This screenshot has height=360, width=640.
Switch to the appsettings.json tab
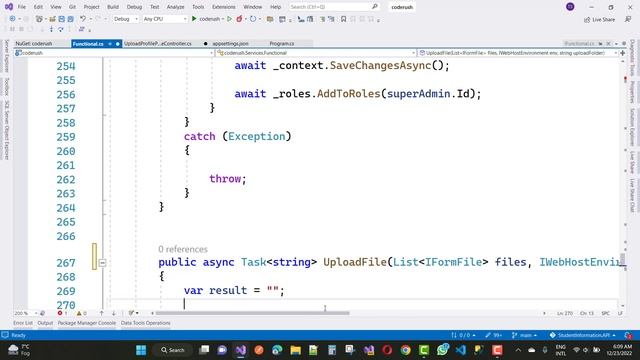(x=231, y=43)
